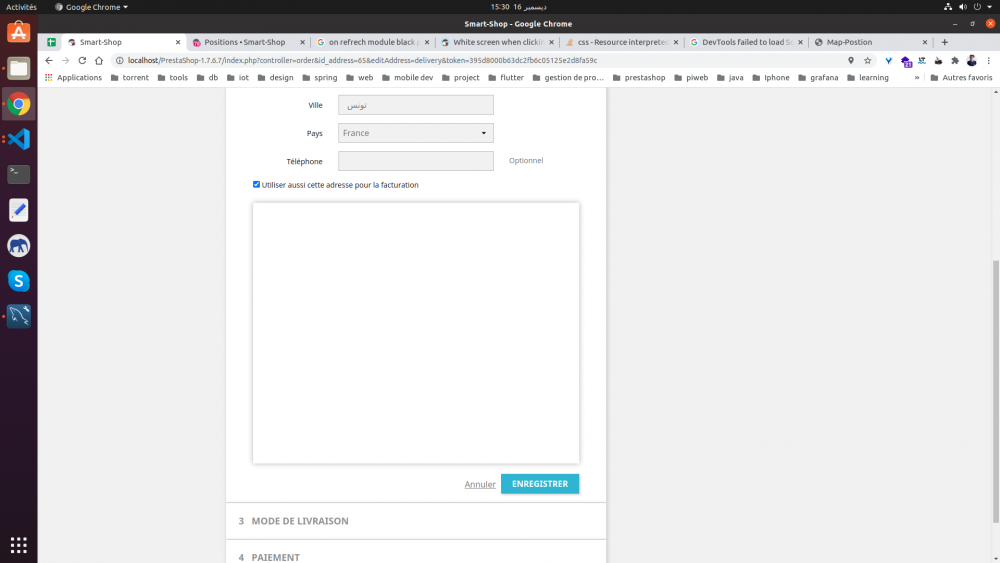
Task: View site information for localhost
Action: point(119,61)
